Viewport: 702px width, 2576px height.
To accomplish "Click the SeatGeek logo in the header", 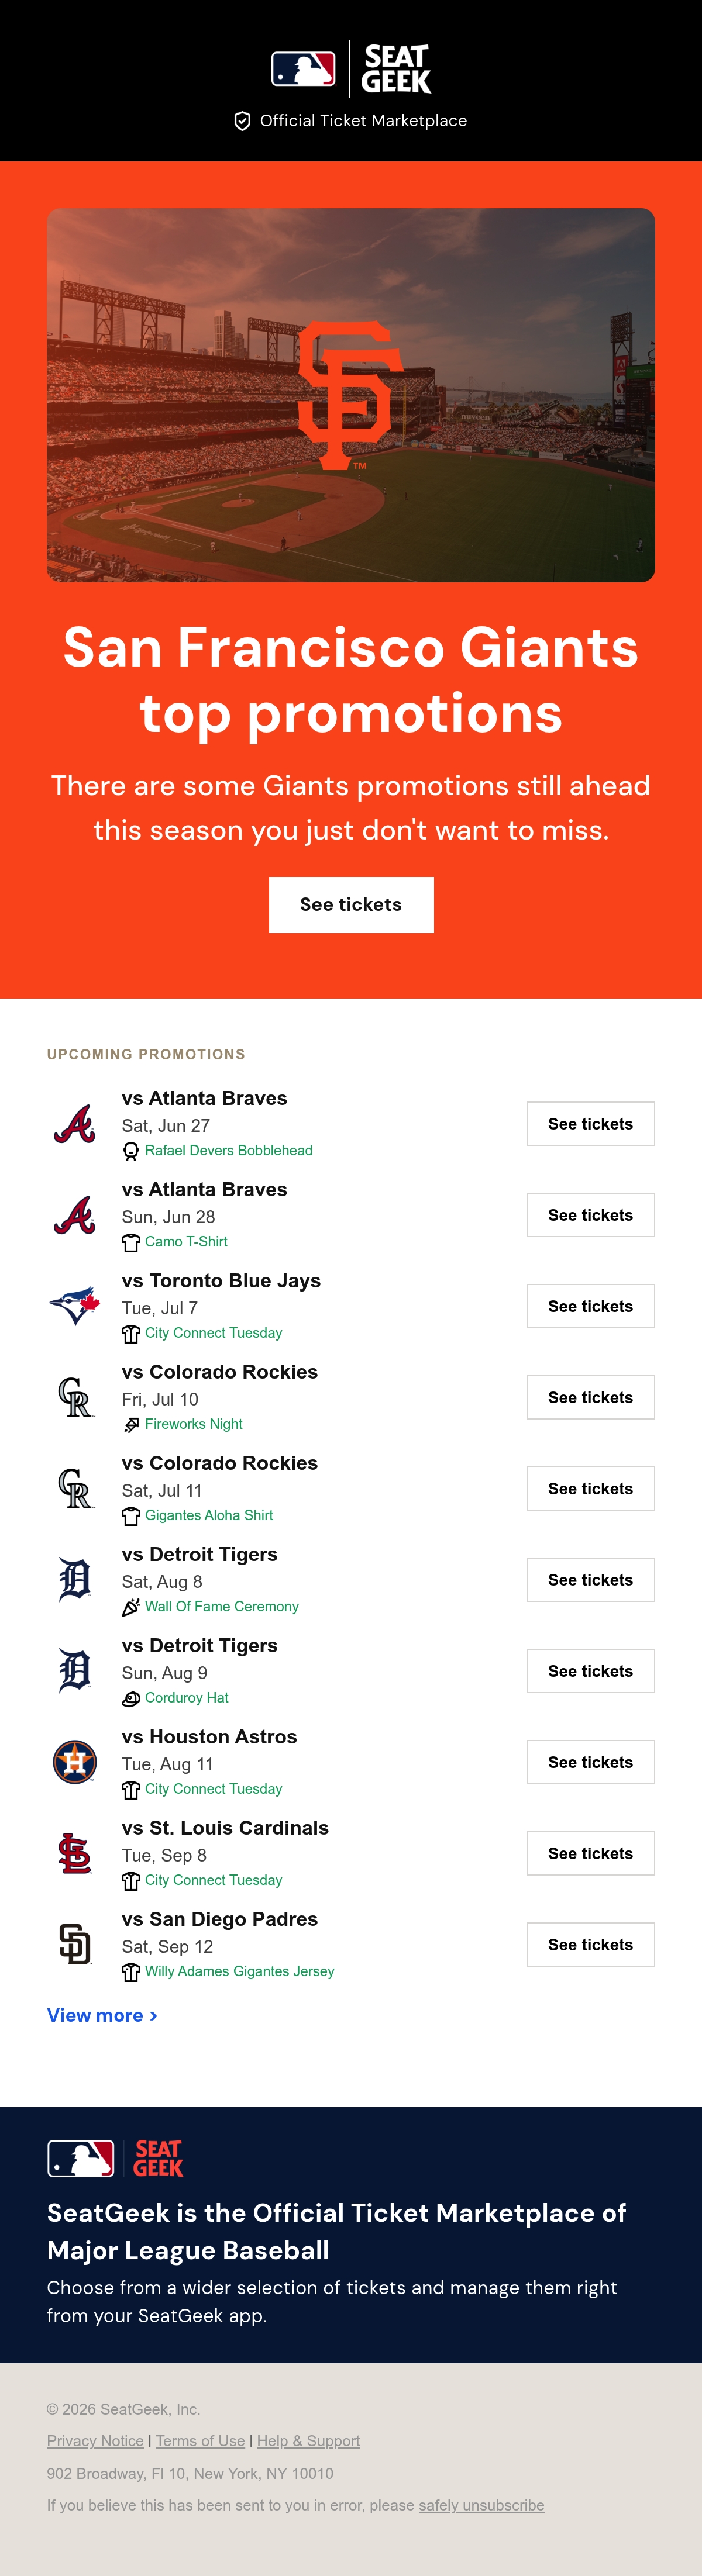I will (396, 69).
